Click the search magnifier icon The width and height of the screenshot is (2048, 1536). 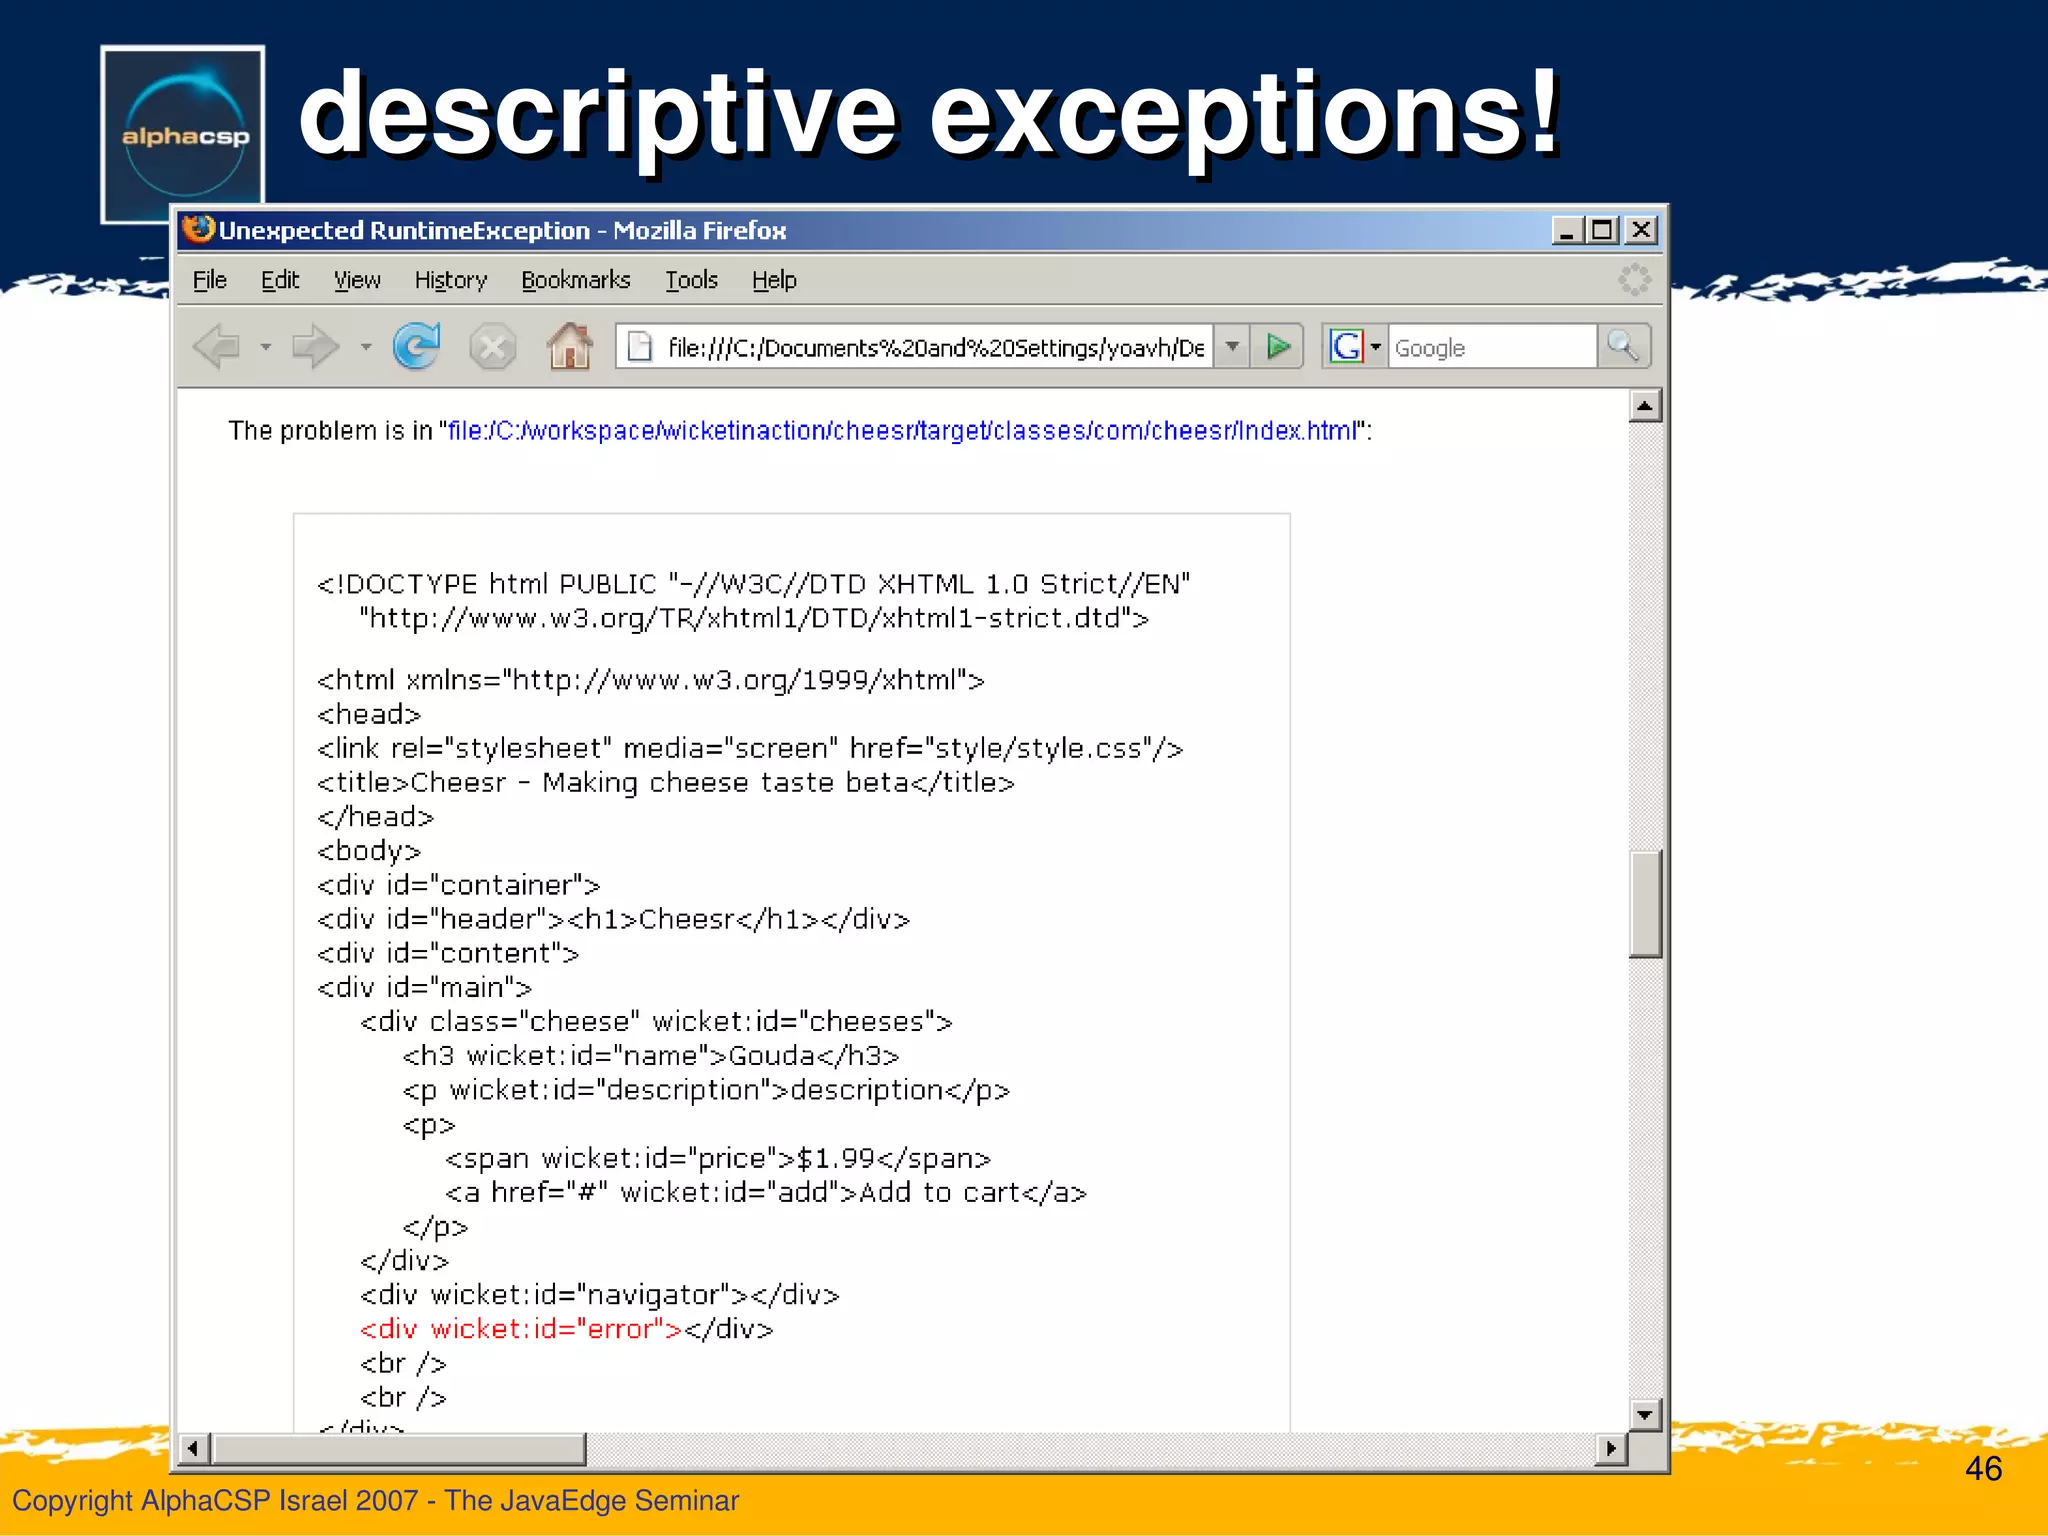coord(1622,347)
